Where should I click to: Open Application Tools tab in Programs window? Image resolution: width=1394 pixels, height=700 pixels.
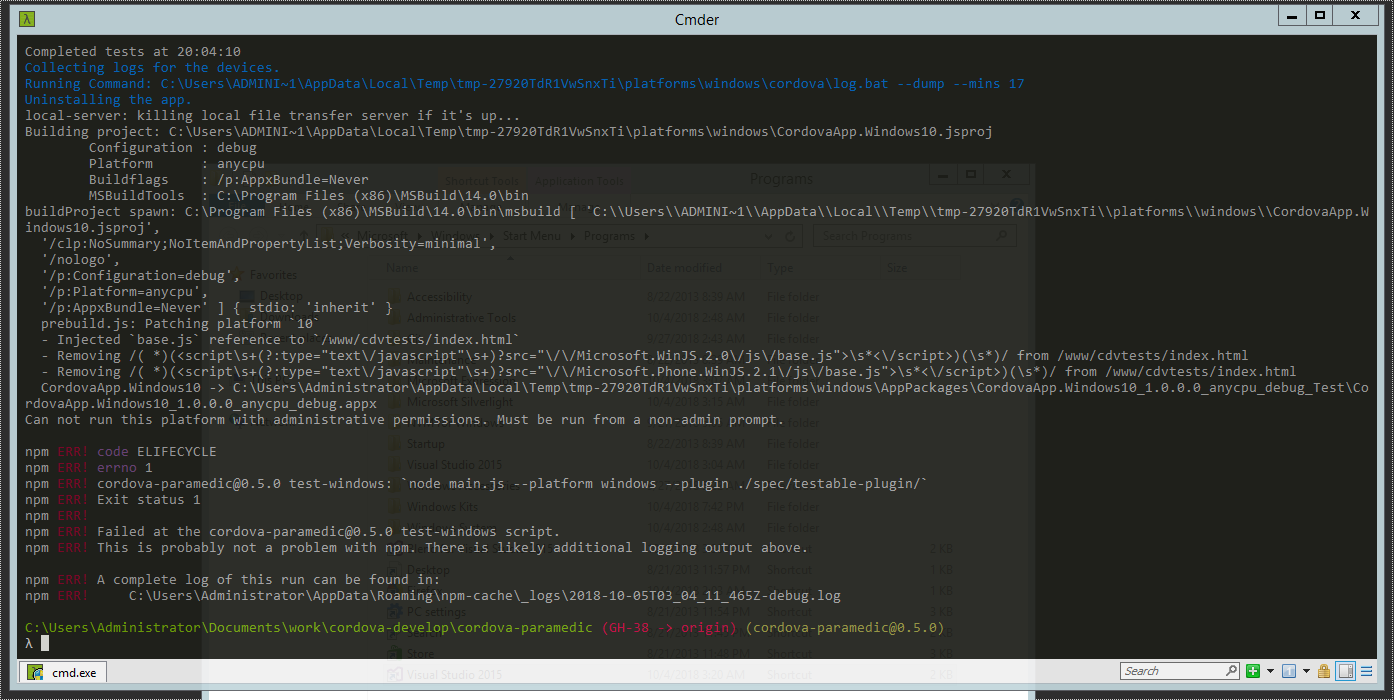579,180
